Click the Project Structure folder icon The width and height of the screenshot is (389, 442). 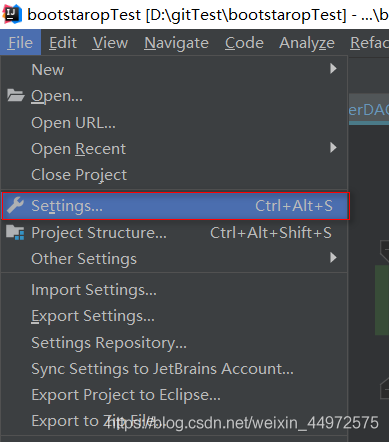[x=15, y=232]
